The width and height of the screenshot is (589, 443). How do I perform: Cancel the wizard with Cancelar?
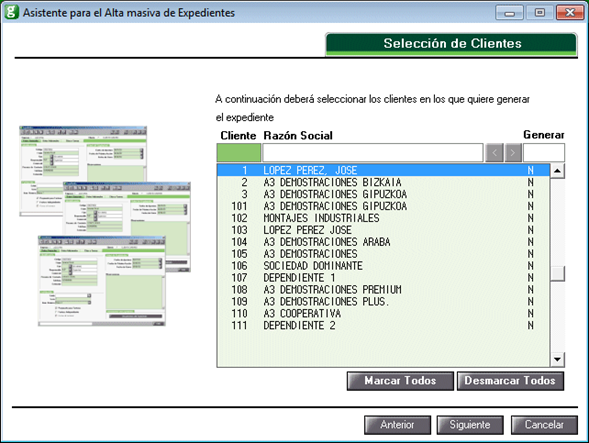(544, 425)
